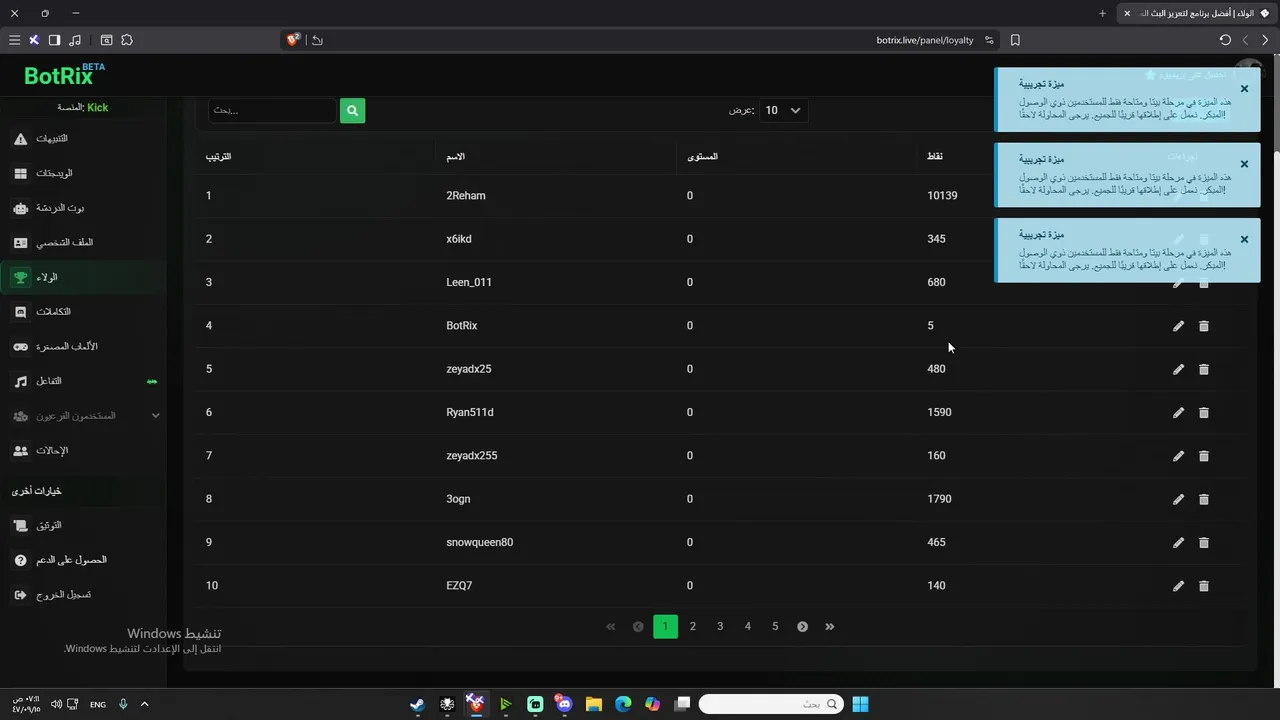
Task: Show hidden system tray icons chevron
Action: (144, 704)
